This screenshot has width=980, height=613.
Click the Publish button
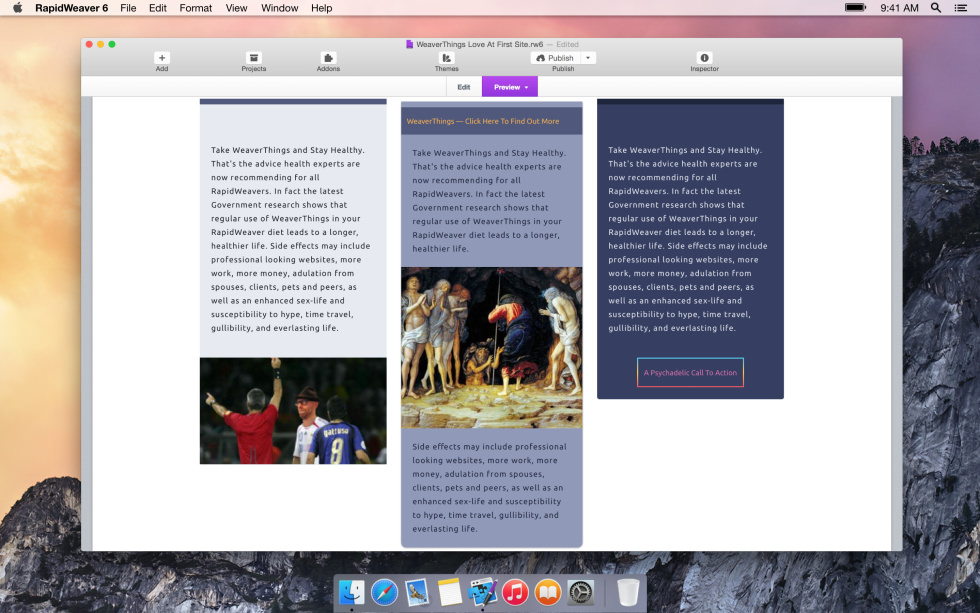coord(555,58)
